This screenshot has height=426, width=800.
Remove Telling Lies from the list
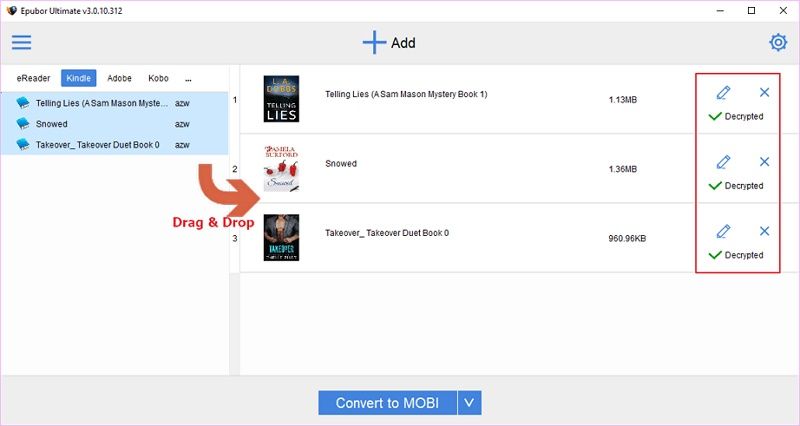point(764,92)
